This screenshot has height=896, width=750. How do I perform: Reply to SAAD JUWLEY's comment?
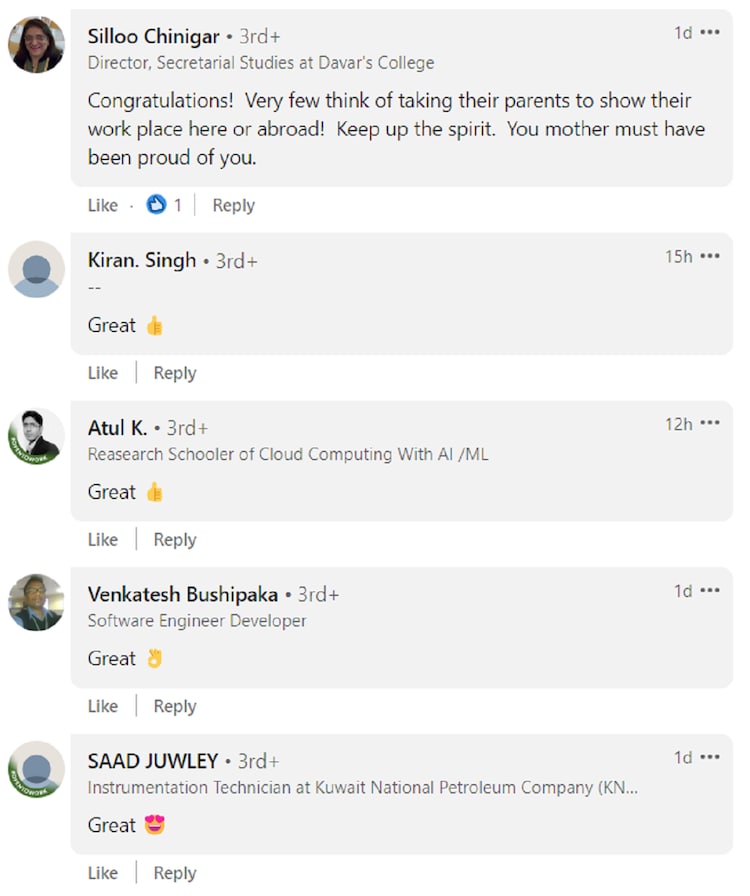[174, 873]
